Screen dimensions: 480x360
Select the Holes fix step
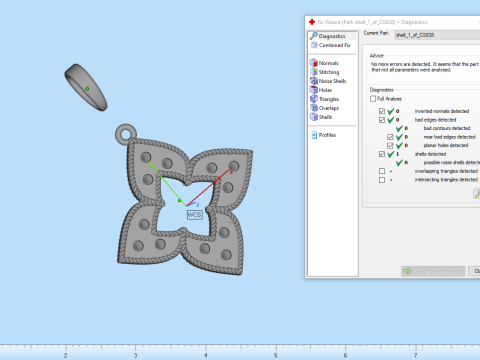click(x=325, y=90)
